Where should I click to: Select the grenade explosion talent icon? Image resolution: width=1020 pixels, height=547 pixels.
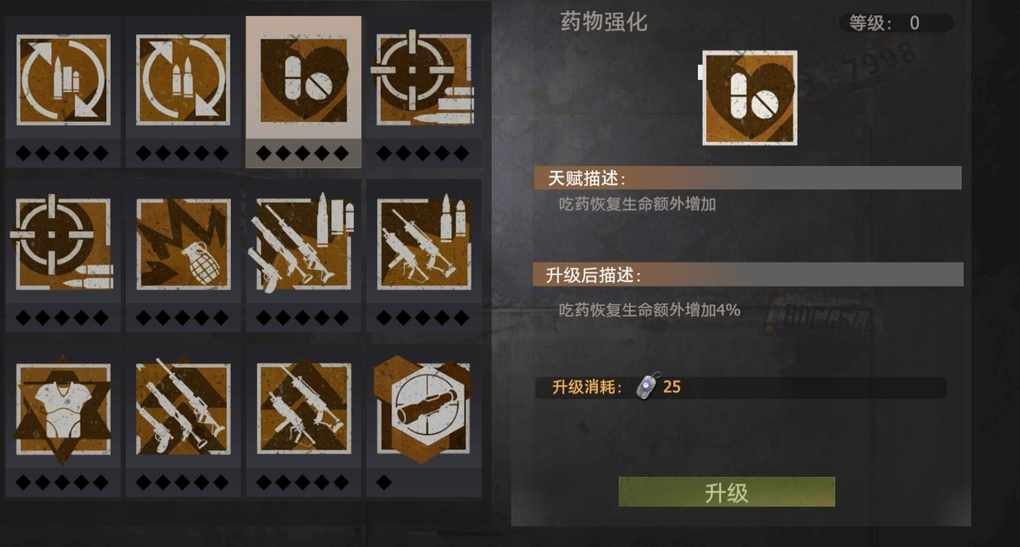[x=183, y=244]
